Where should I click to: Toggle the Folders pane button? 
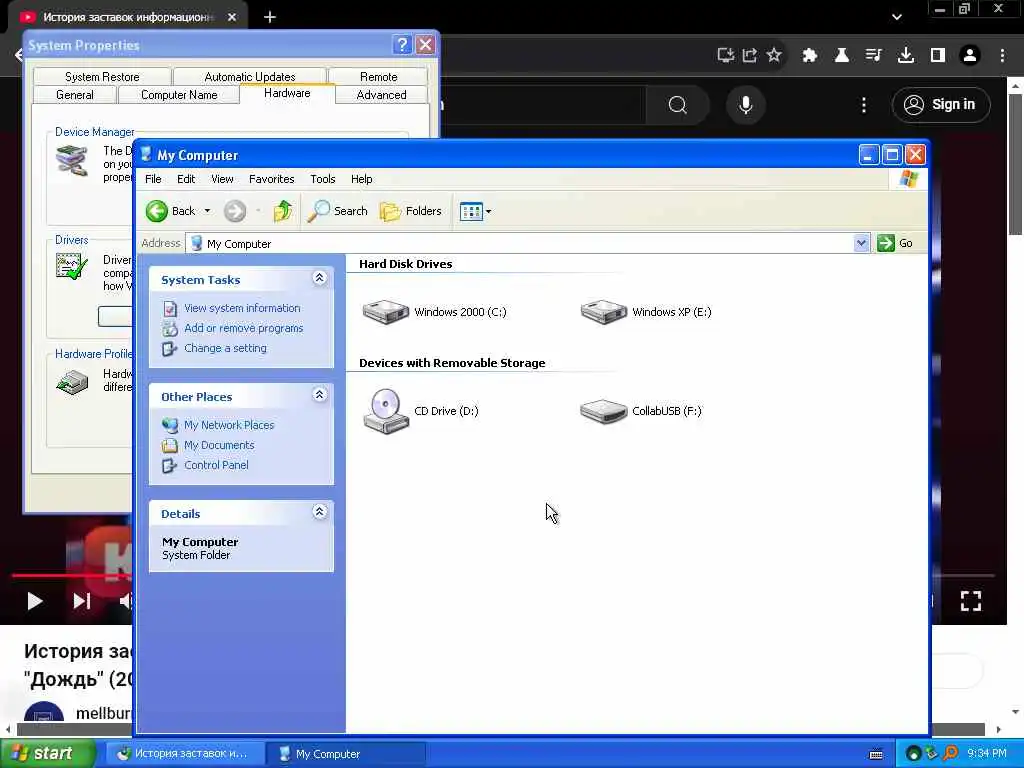tap(411, 211)
